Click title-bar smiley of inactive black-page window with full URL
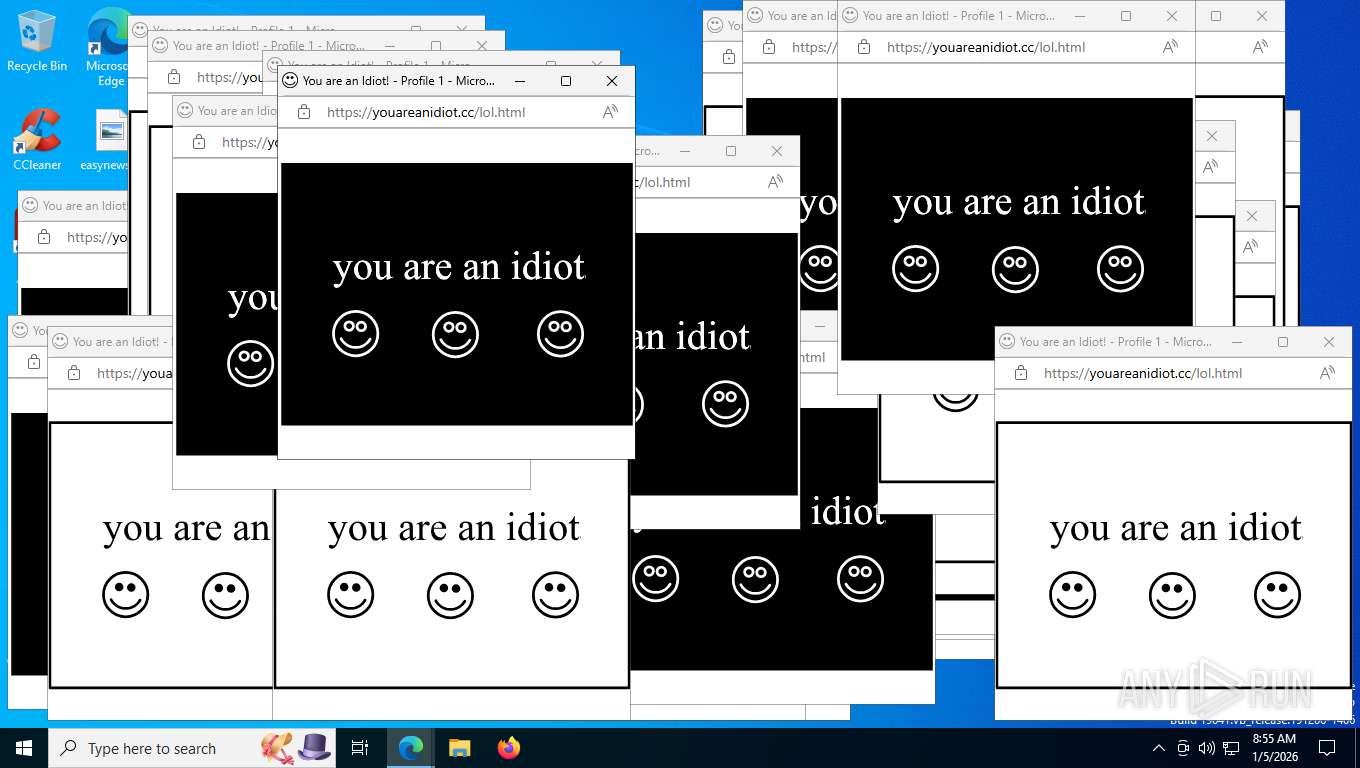This screenshot has width=1360, height=768. [x=851, y=16]
